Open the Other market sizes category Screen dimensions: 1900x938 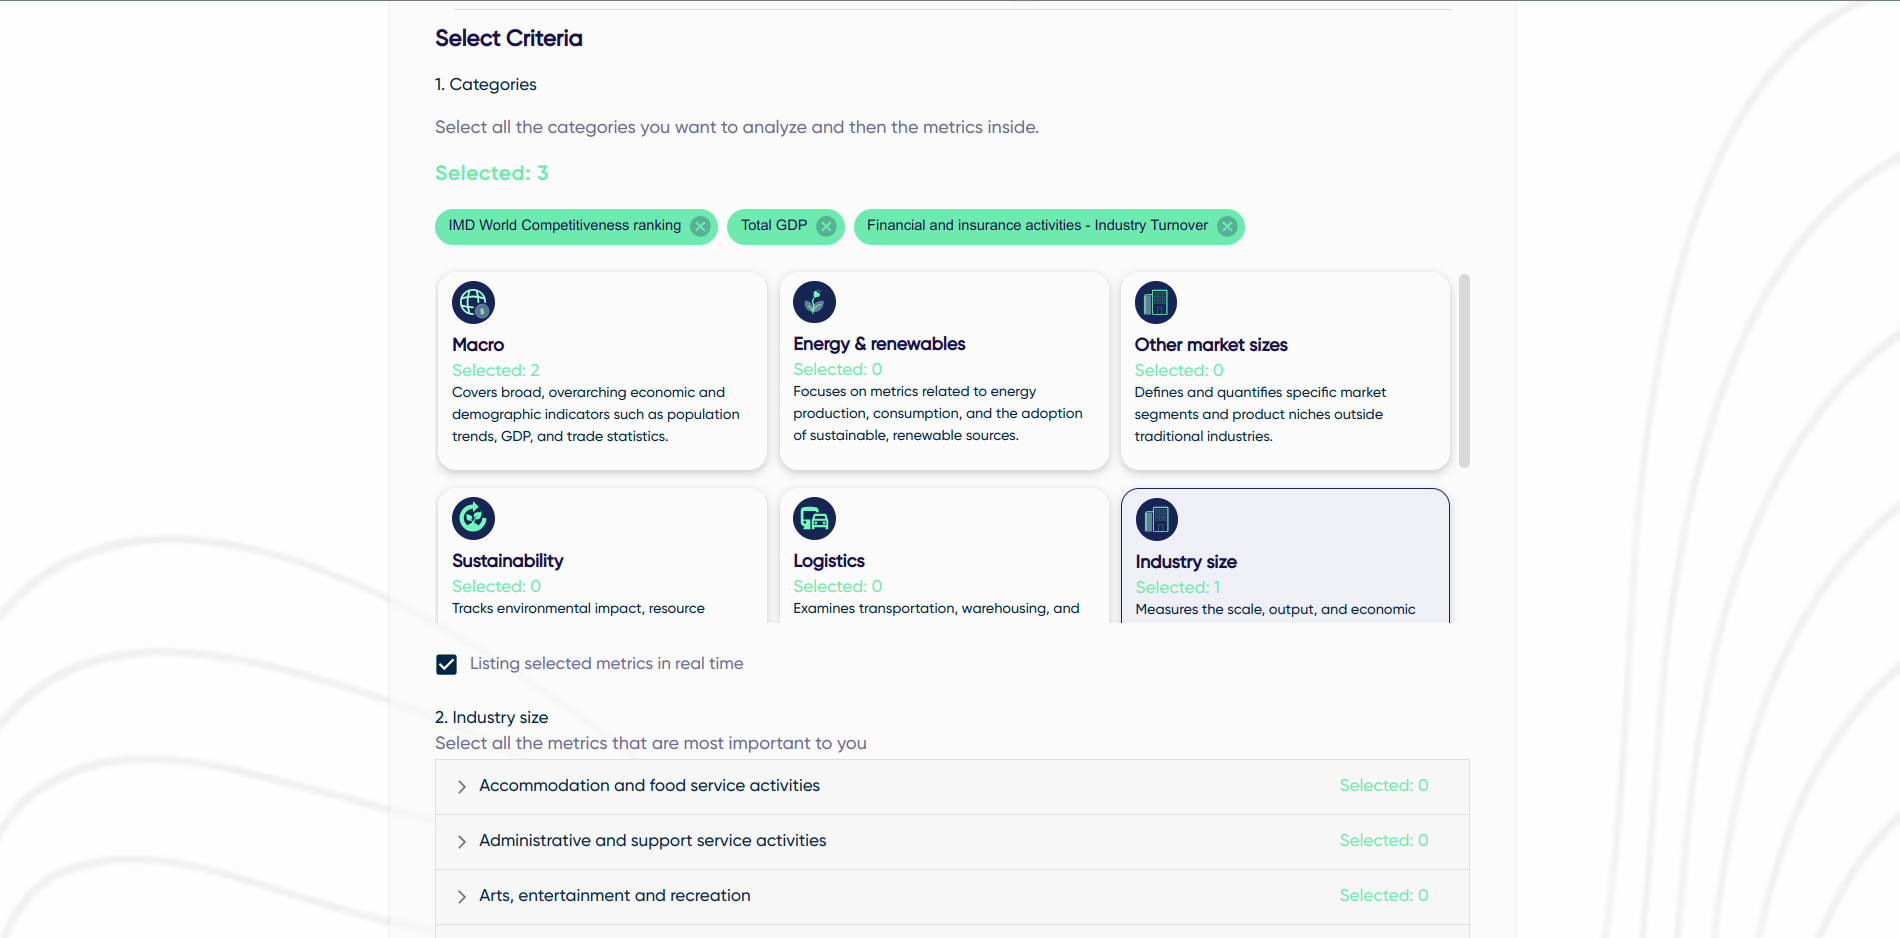coord(1285,371)
